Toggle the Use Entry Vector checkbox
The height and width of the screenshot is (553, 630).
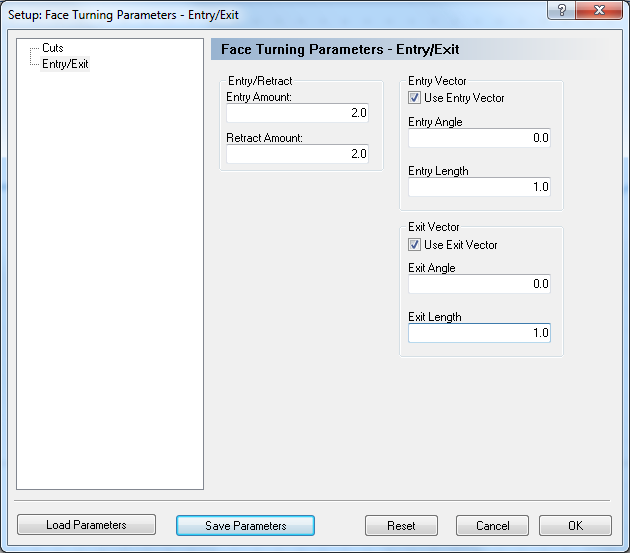[x=414, y=98]
